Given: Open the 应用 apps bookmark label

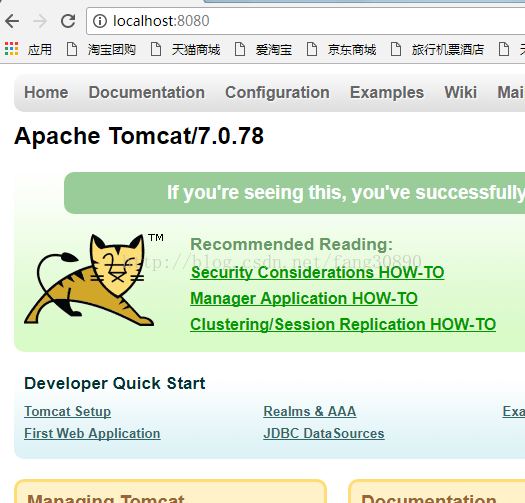Looking at the screenshot, I should (40, 49).
